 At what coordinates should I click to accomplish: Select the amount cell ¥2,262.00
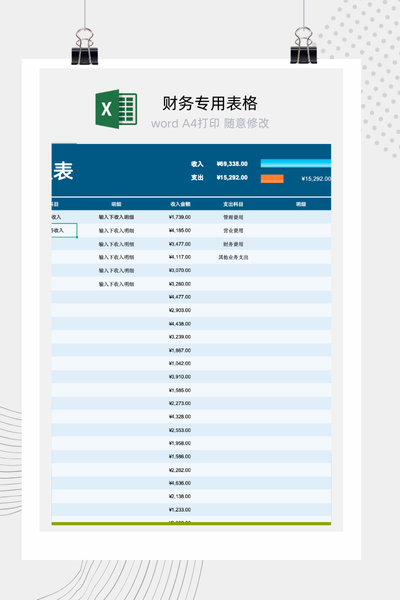(x=180, y=470)
